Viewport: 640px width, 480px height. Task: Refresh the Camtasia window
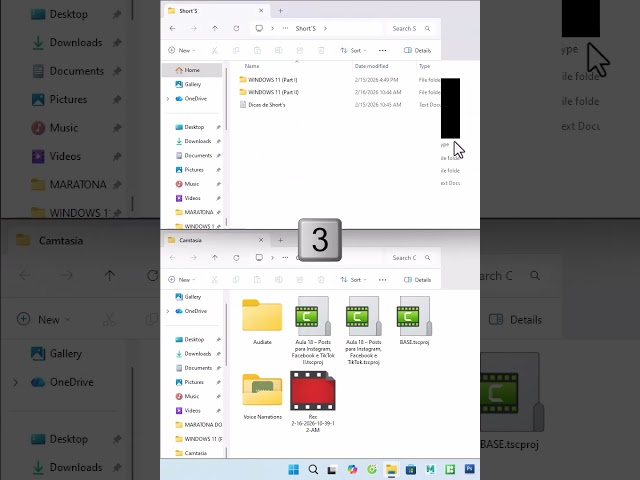tap(236, 258)
